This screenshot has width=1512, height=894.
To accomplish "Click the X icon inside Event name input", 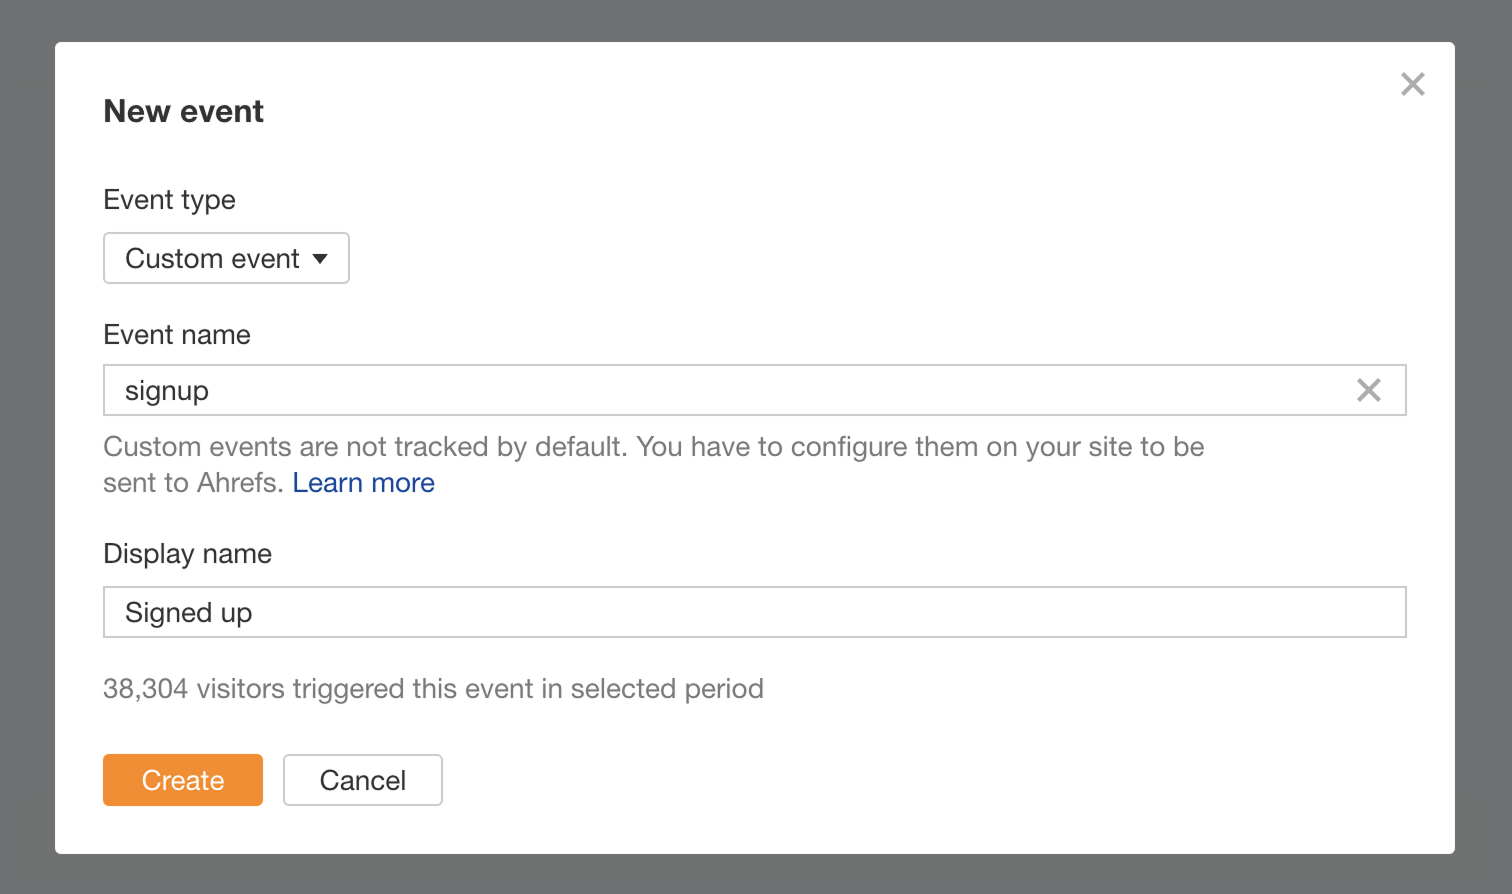I will click(1368, 390).
